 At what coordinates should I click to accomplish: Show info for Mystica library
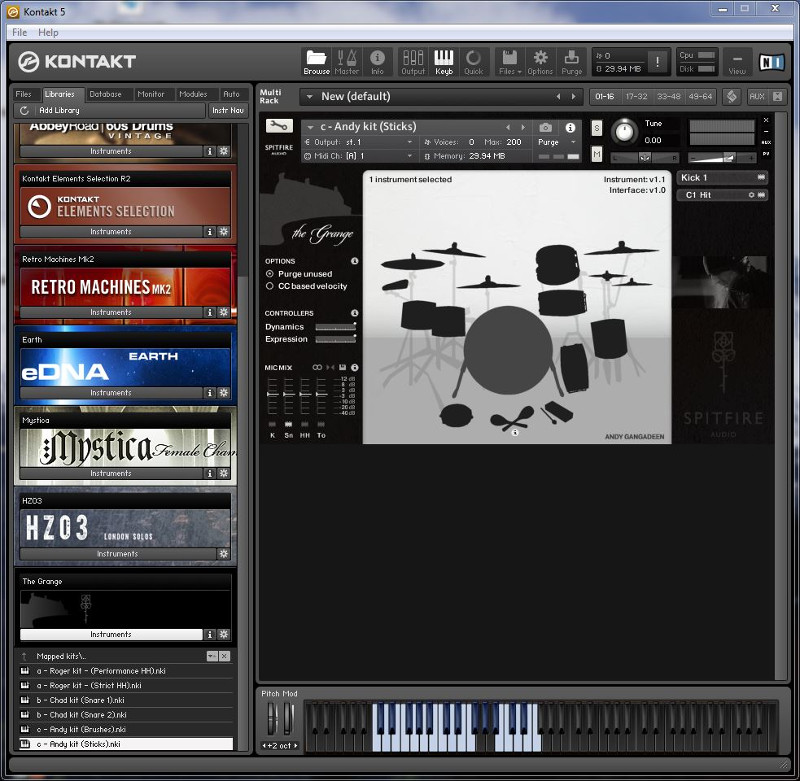tap(209, 473)
